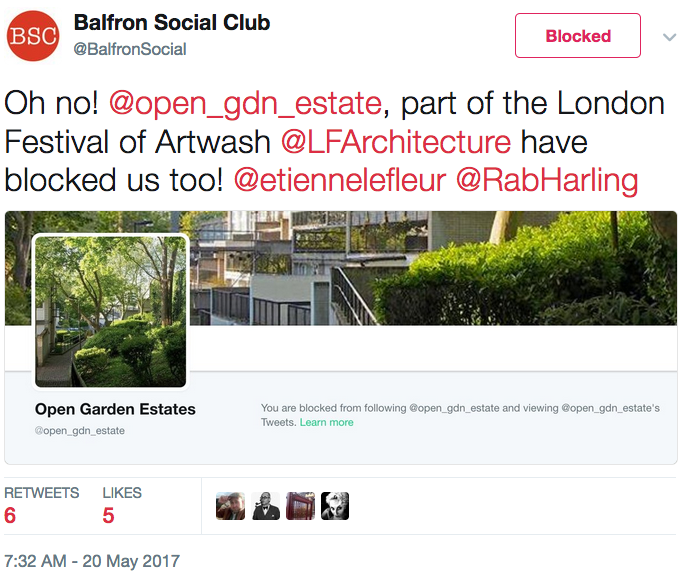The height and width of the screenshot is (572, 681).
Task: Toggle the Blocked button
Action: pyautogui.click(x=578, y=36)
